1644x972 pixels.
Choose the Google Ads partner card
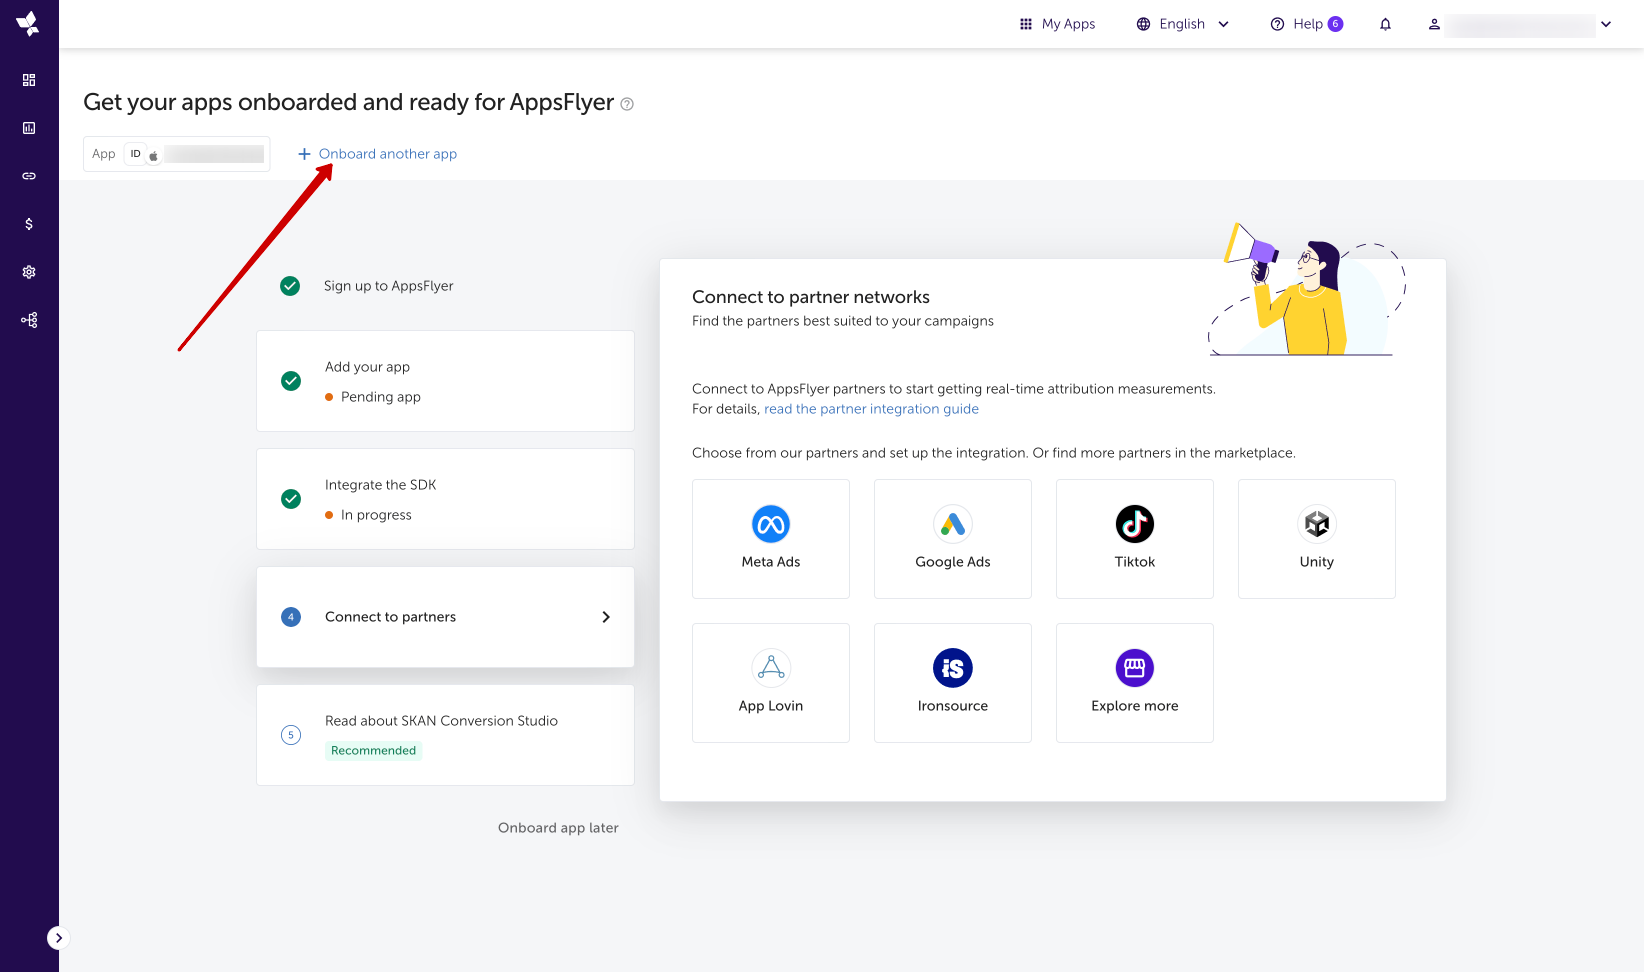(953, 539)
